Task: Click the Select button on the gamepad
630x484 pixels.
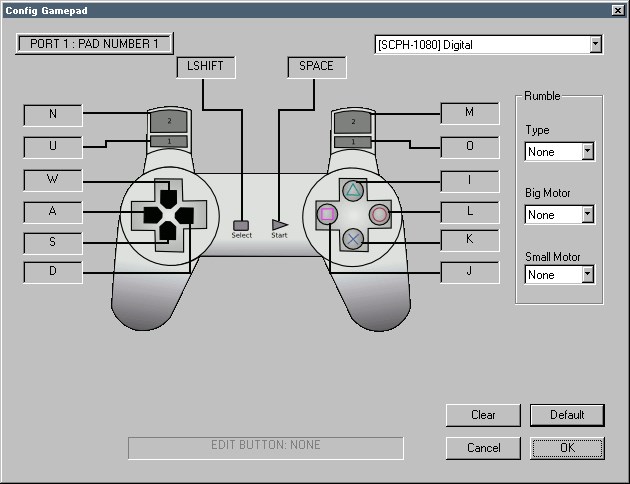Action: 241,225
